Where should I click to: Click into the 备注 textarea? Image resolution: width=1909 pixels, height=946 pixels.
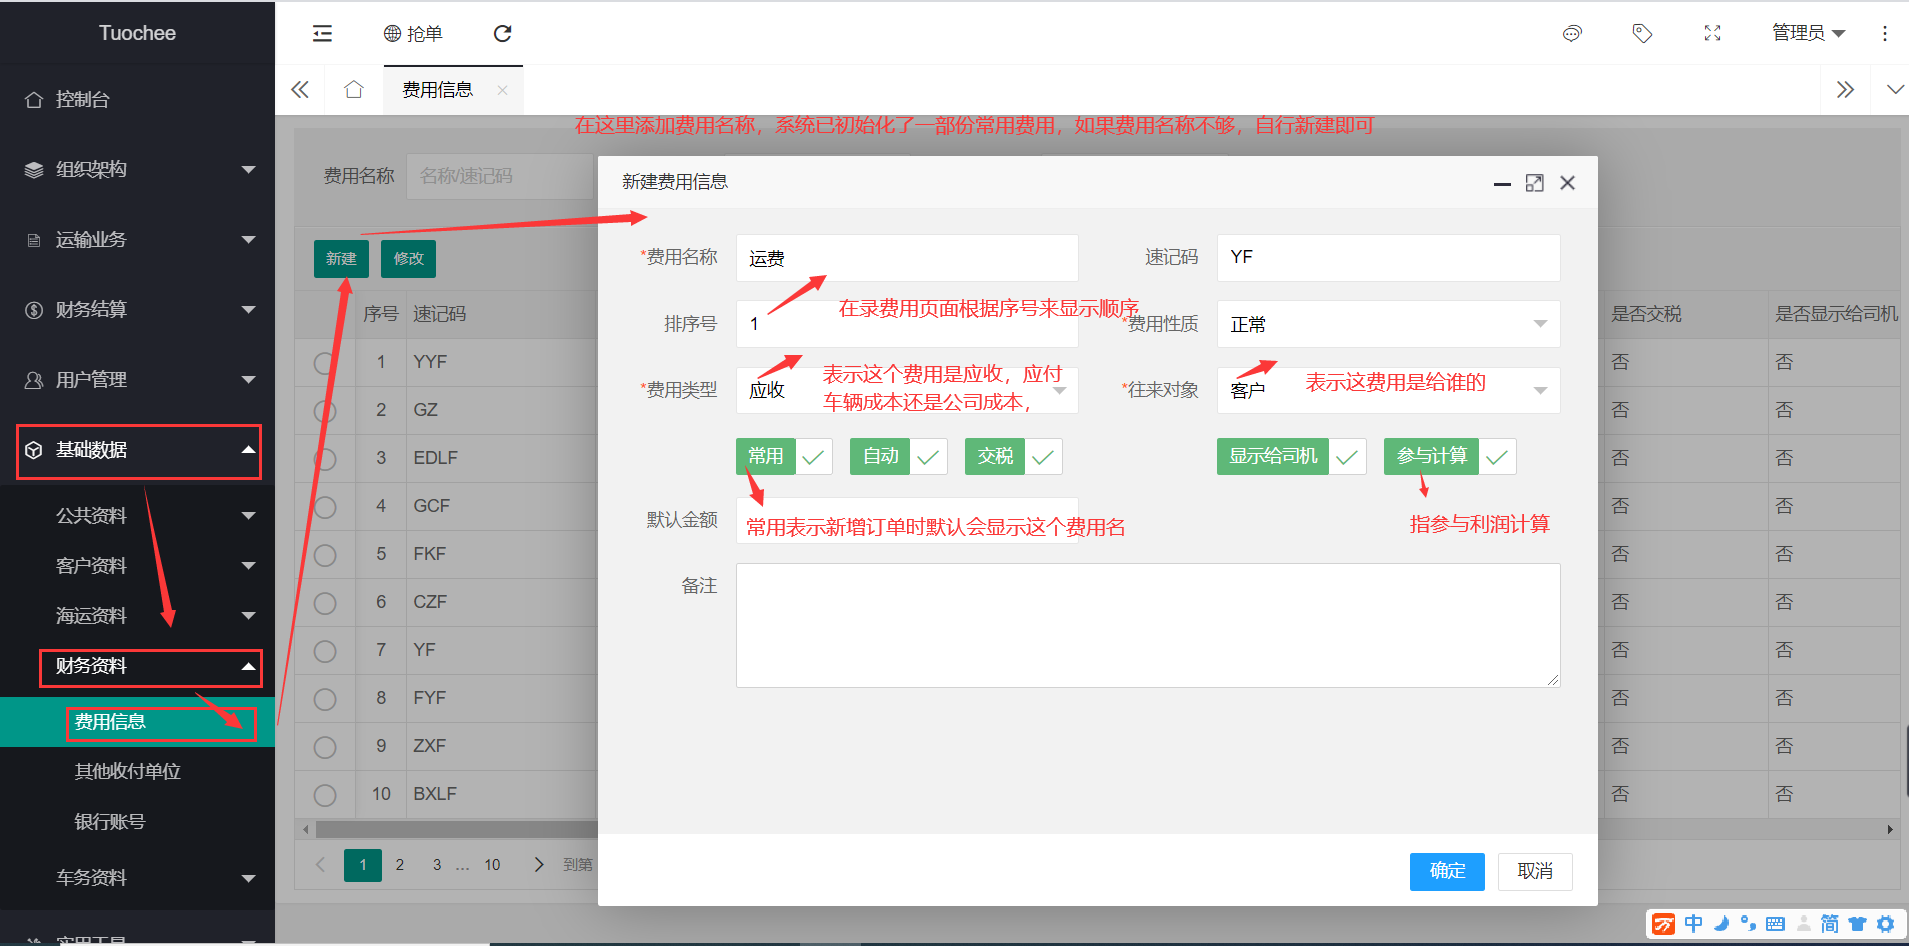(1148, 625)
